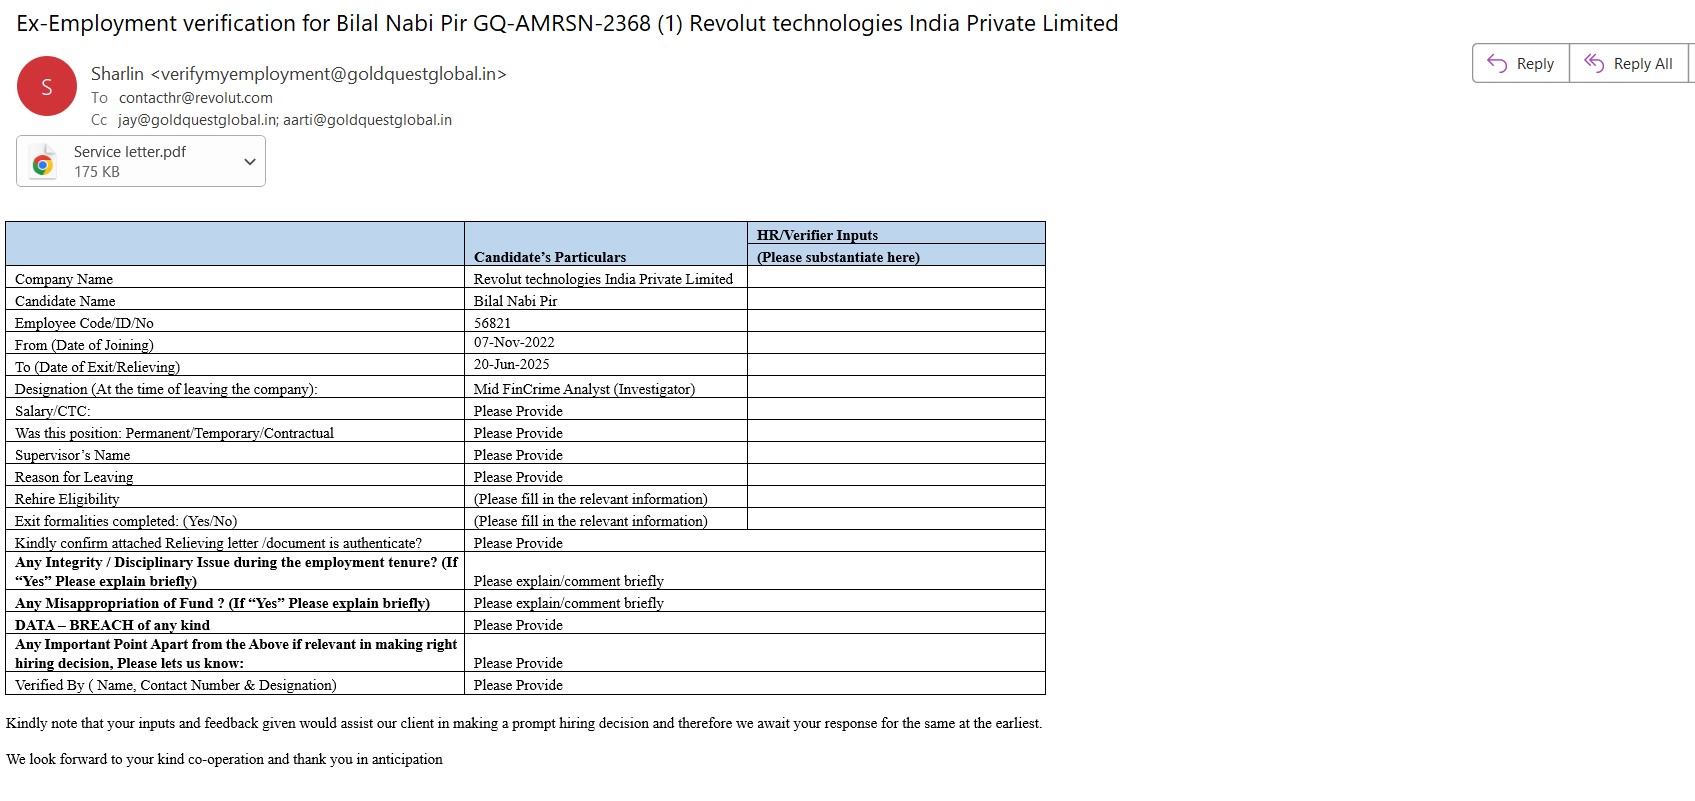Viewport: 1695px width, 801px height.
Task: Click the "Reason for Leaving" label
Action: (74, 477)
